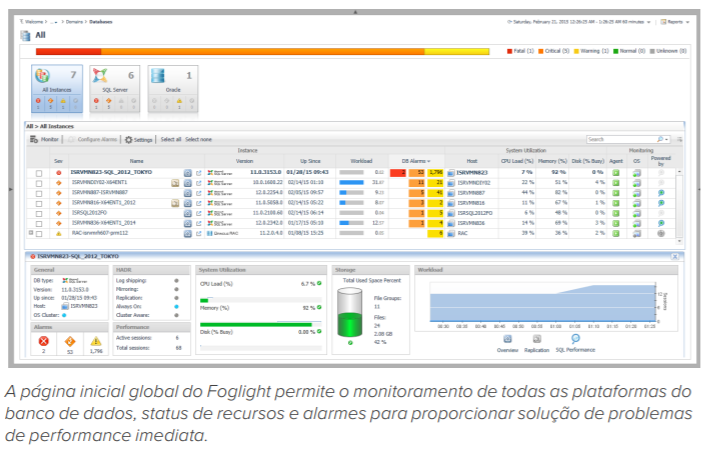Check the box for ISRVMN823-SQL_2012_TOKYO row
The image size is (710, 452).
pos(39,174)
